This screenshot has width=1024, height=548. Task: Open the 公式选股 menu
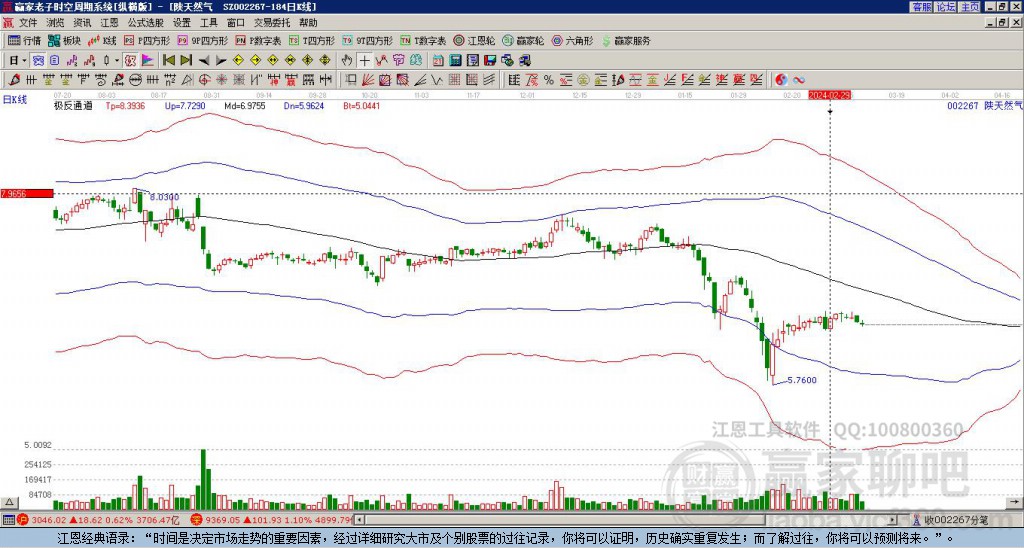pyautogui.click(x=146, y=23)
